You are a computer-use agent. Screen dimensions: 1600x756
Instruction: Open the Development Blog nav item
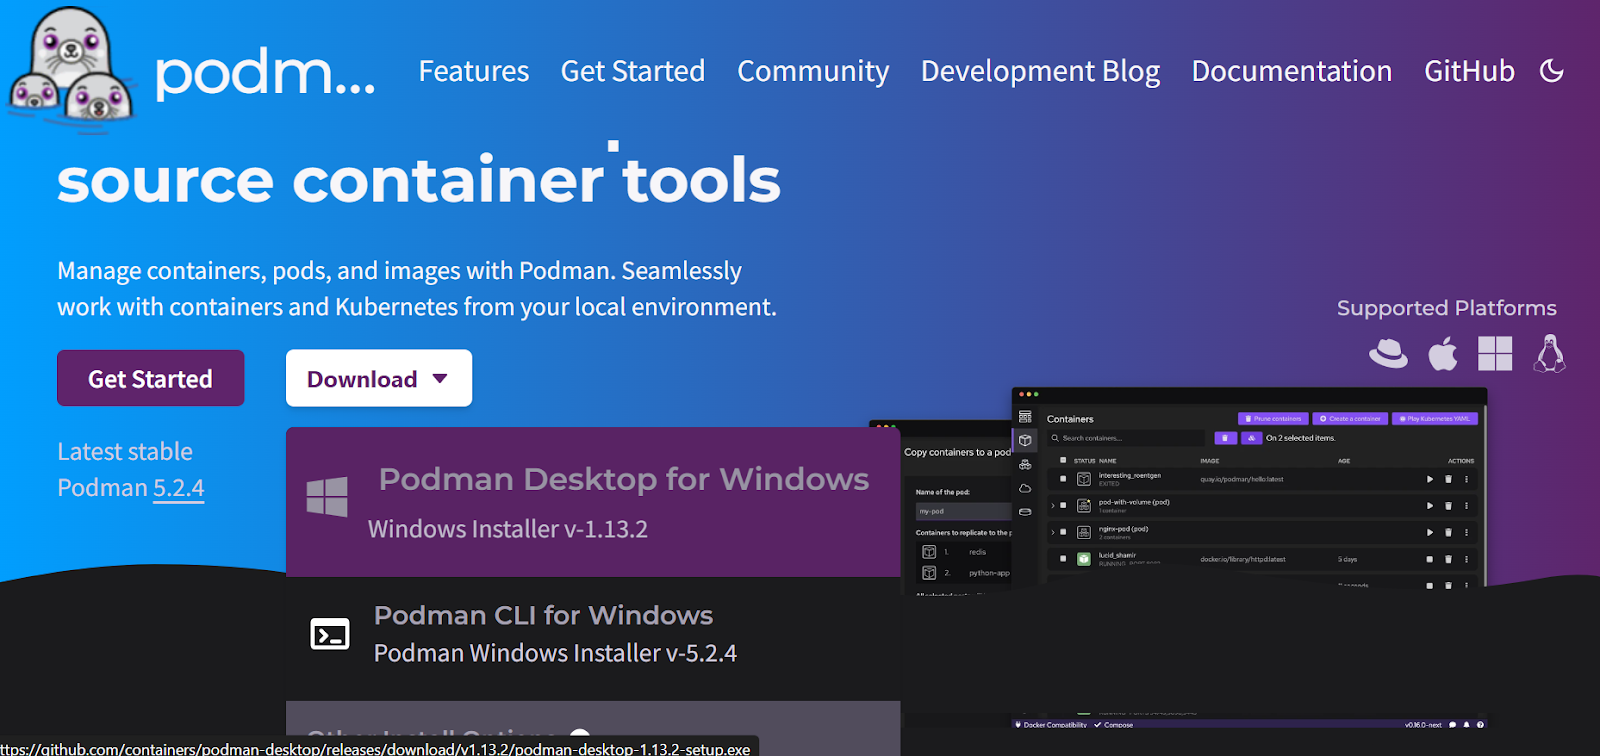pos(1040,71)
